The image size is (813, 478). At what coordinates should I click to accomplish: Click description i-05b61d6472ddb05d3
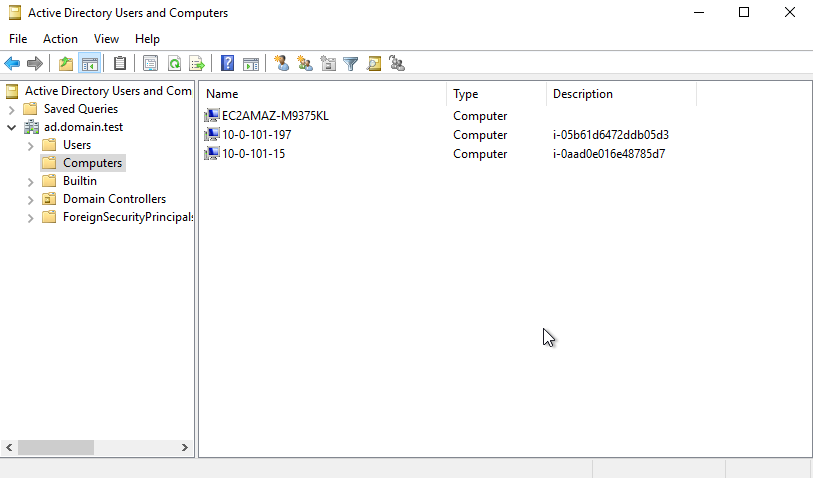point(611,135)
